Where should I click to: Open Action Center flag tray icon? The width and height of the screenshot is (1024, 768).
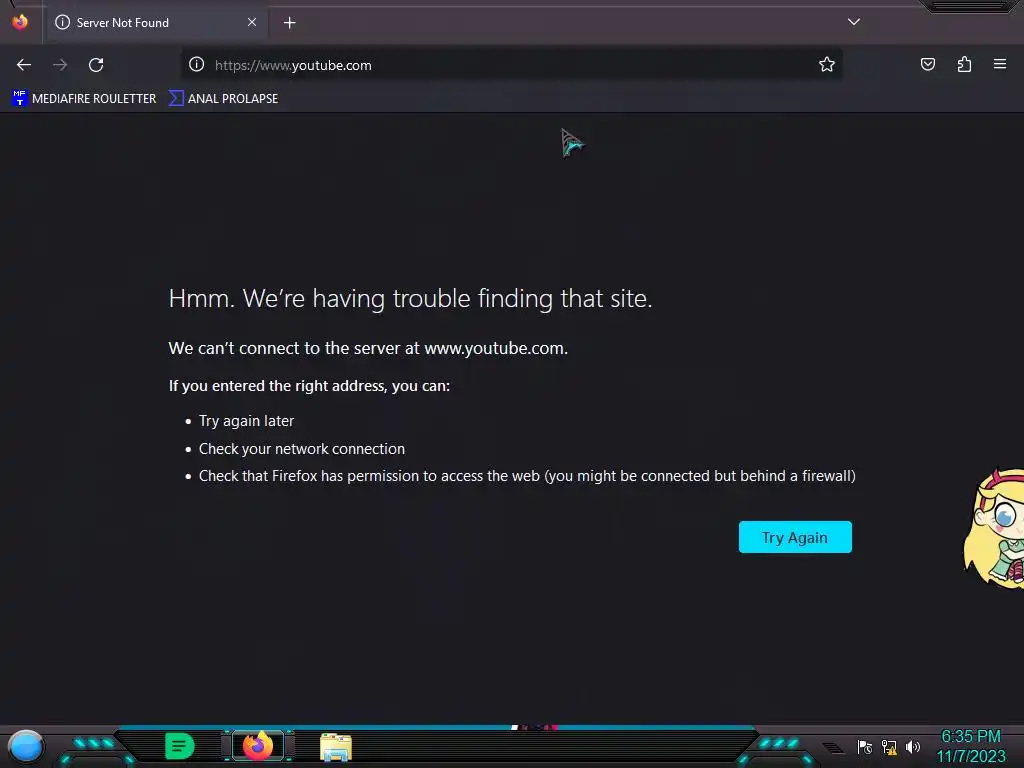(865, 747)
